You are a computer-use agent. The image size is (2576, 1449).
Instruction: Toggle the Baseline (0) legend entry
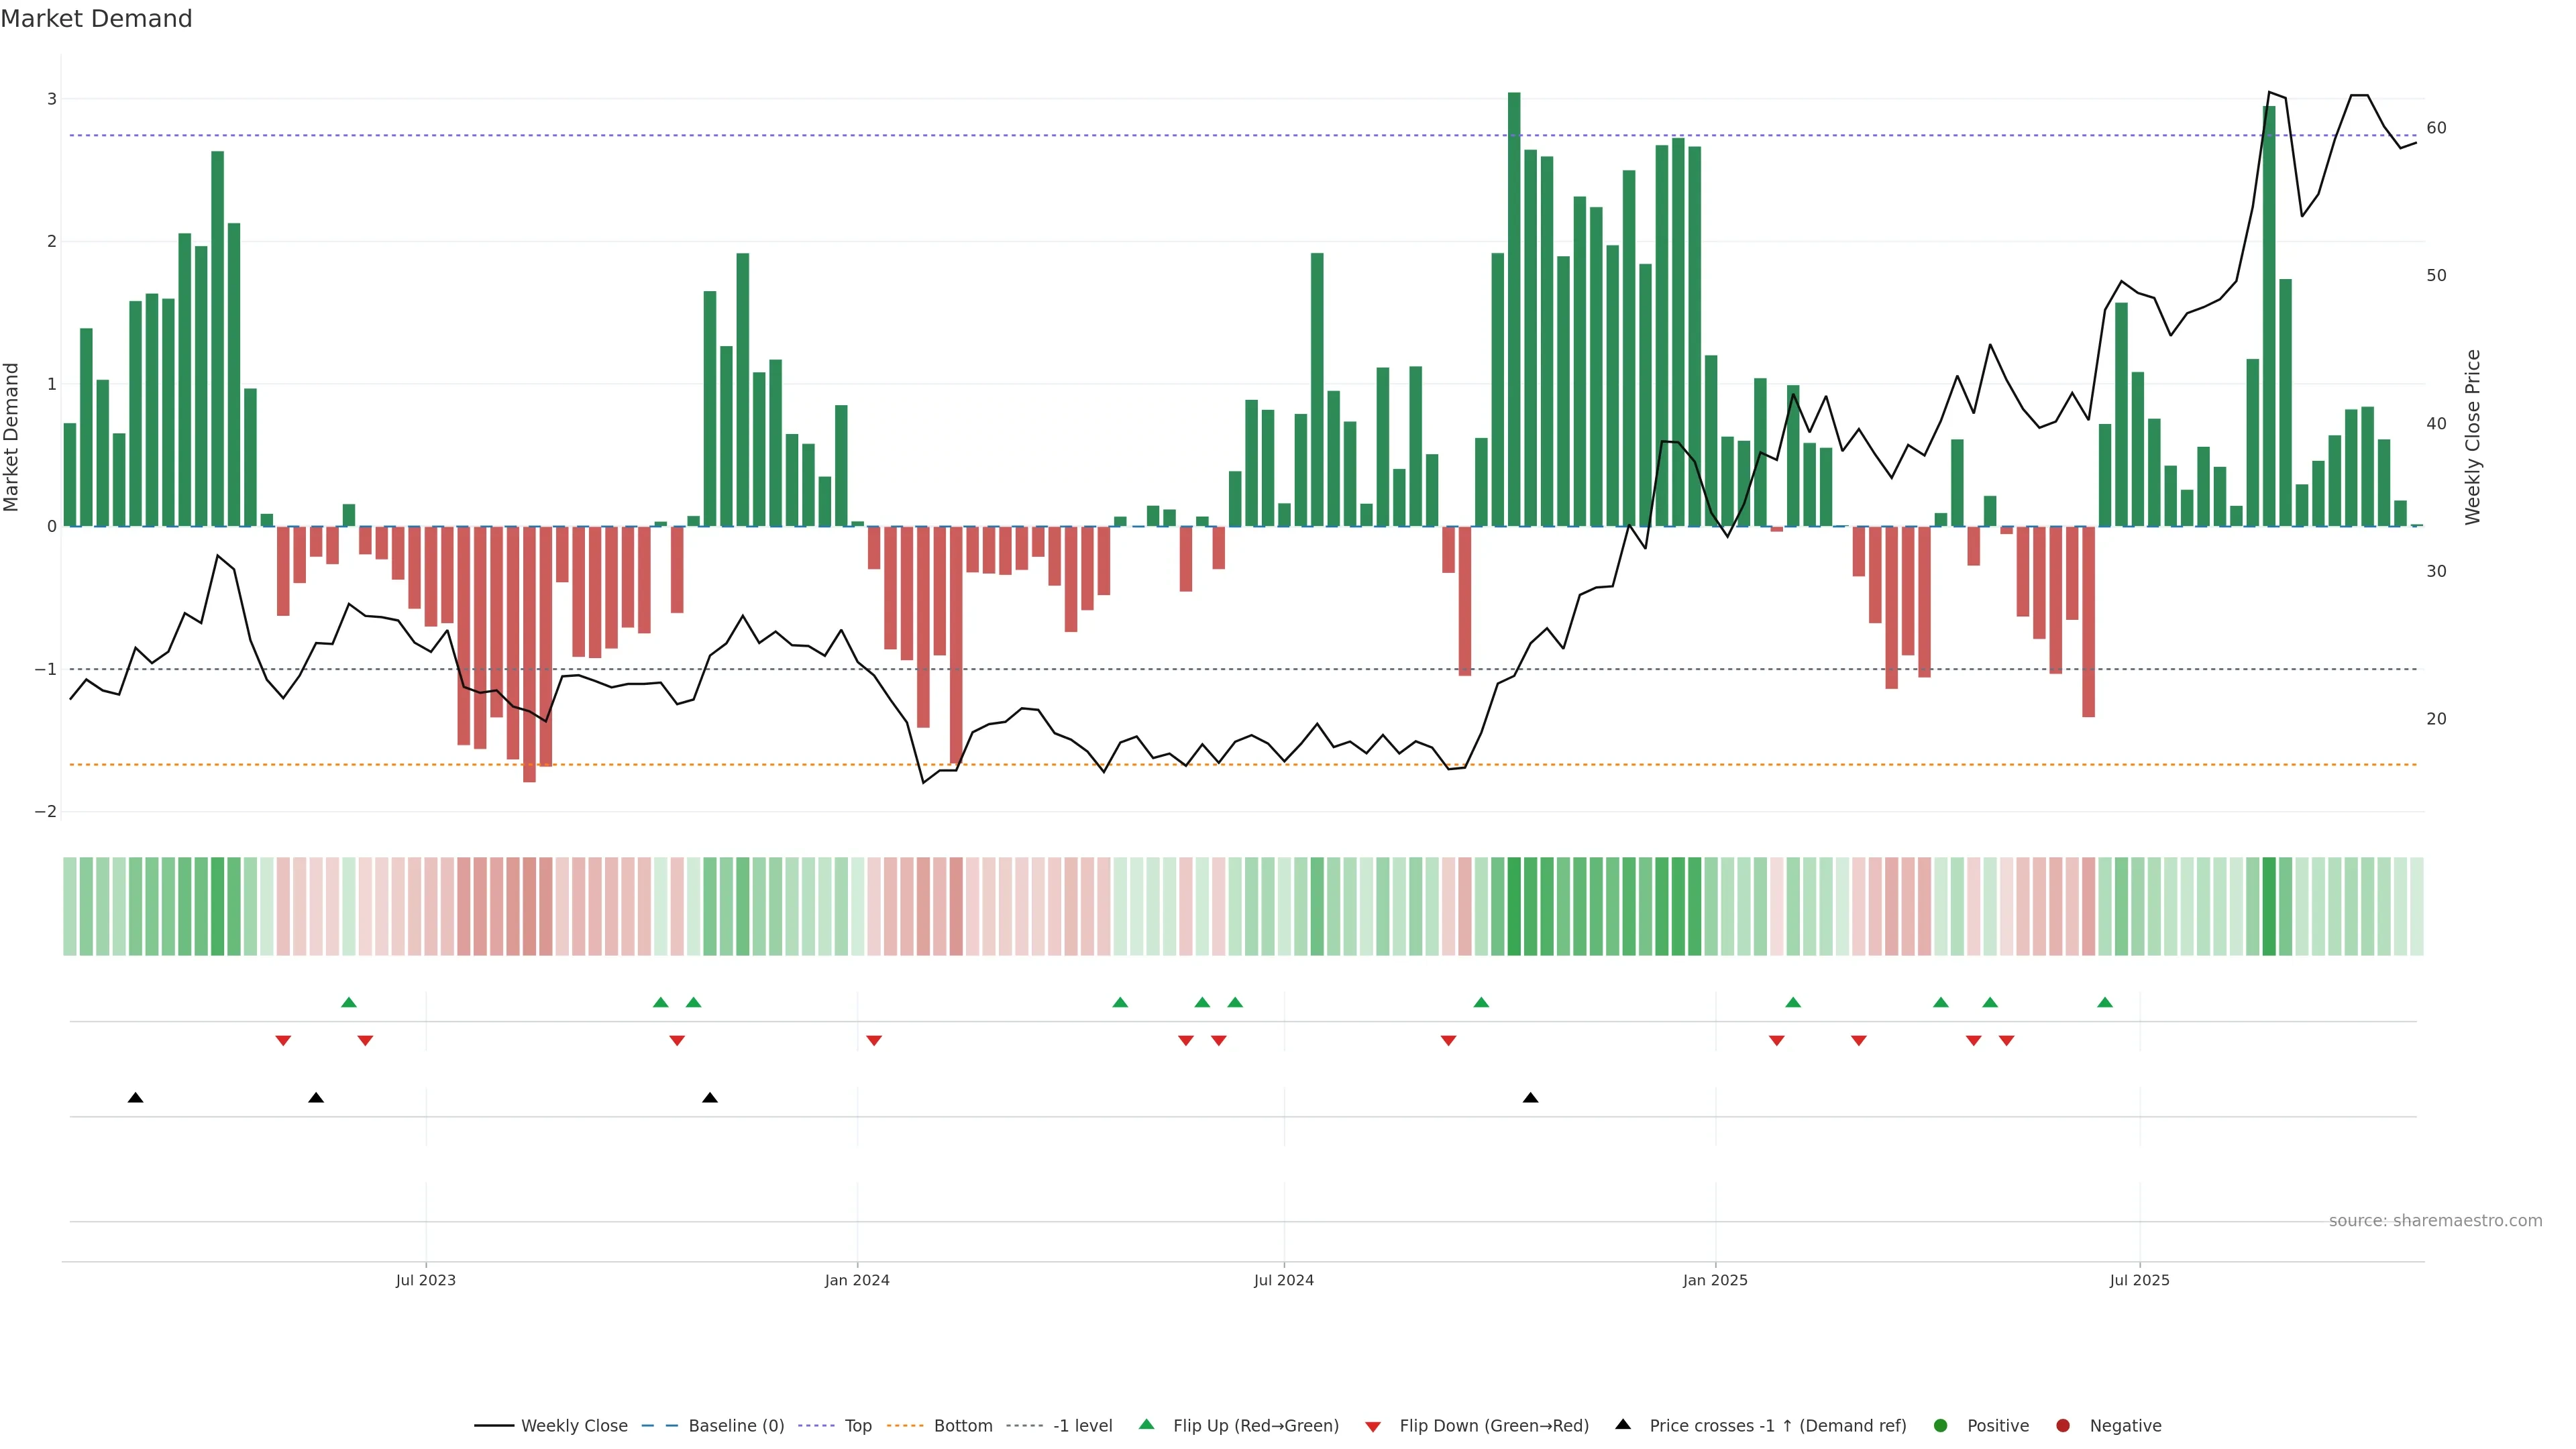pos(736,1425)
